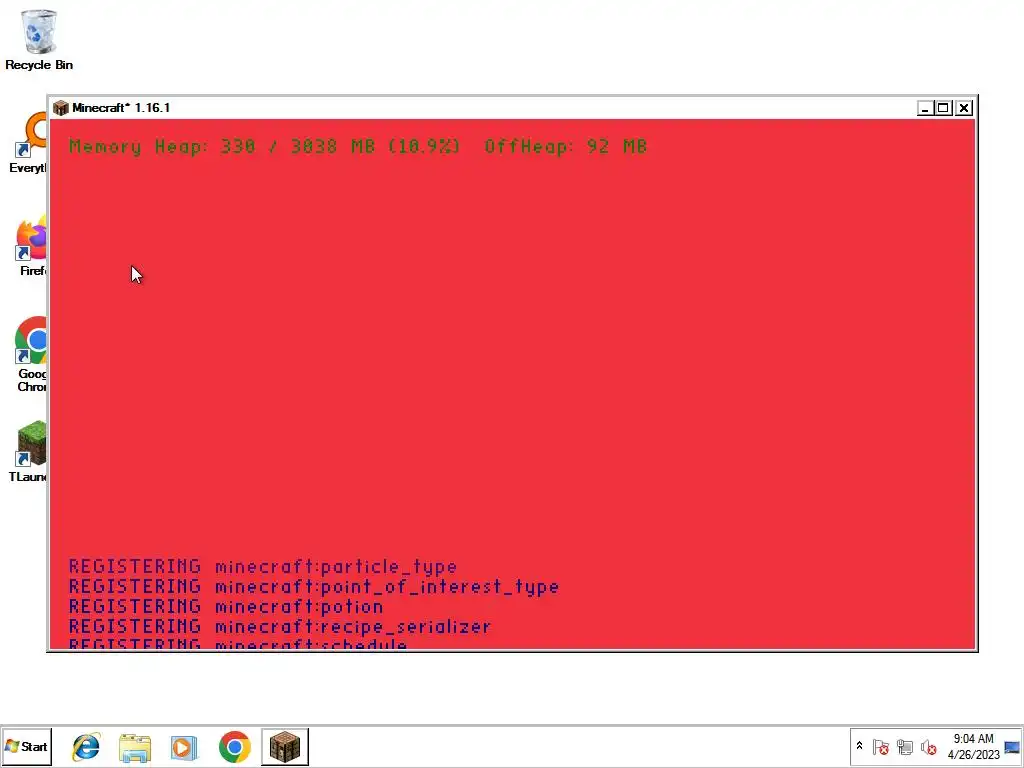Select the Firefox desktop shortcut

pyautogui.click(x=31, y=245)
